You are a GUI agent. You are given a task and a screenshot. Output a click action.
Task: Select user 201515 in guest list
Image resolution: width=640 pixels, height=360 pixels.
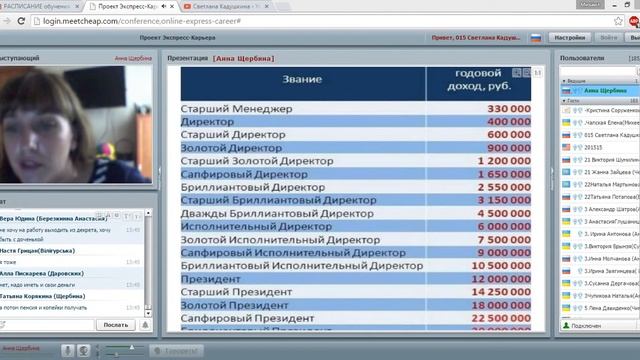tap(600, 147)
